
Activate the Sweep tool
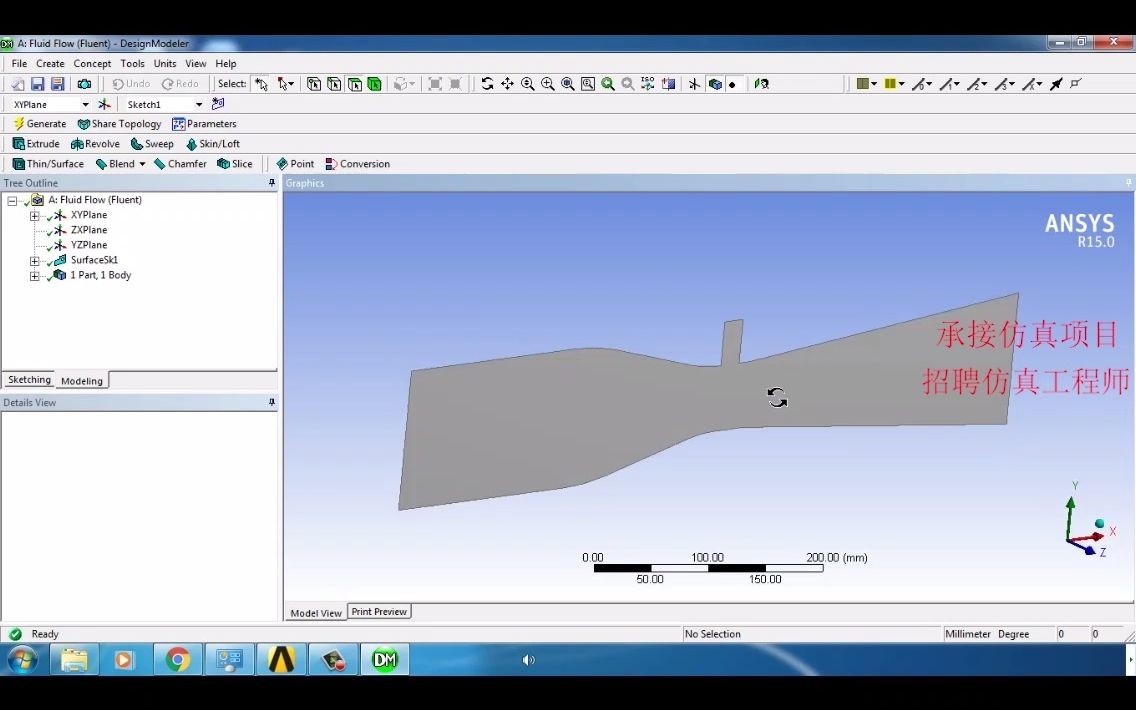(x=152, y=143)
